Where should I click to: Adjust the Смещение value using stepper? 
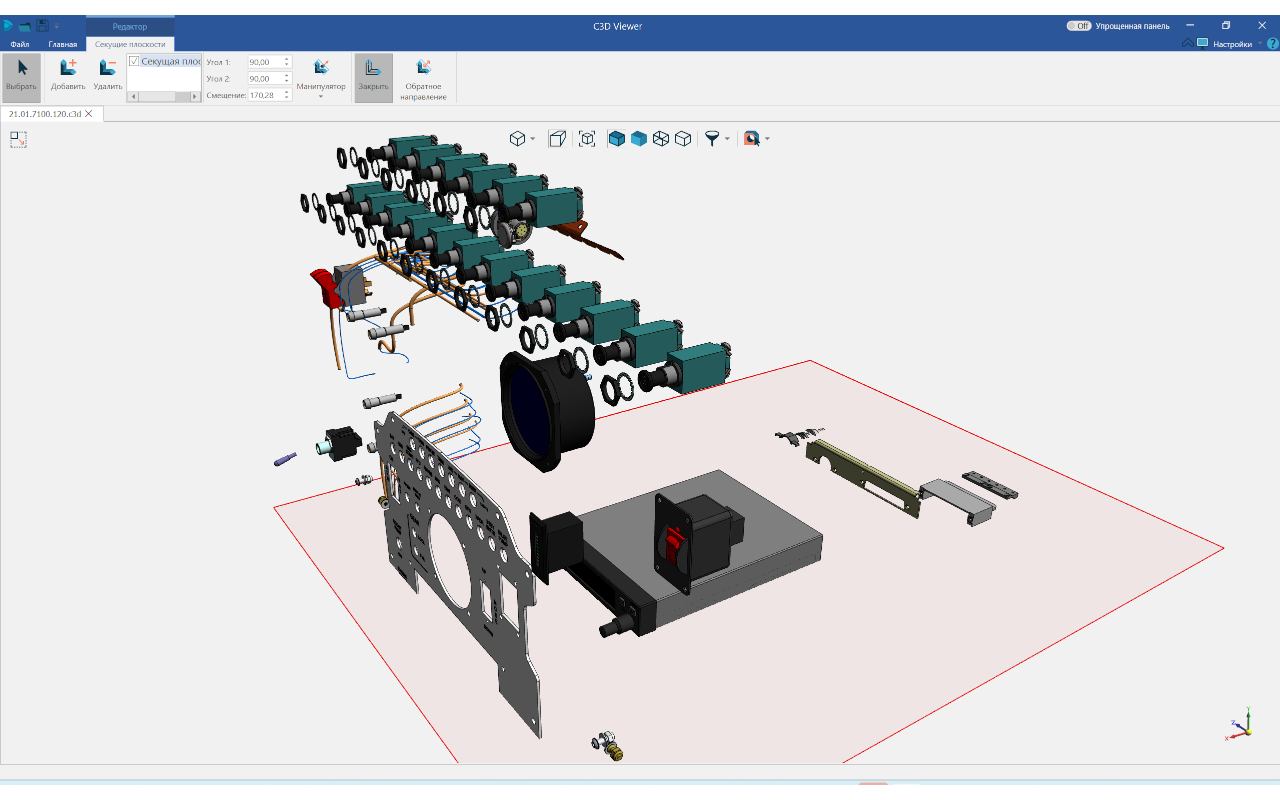(x=287, y=95)
